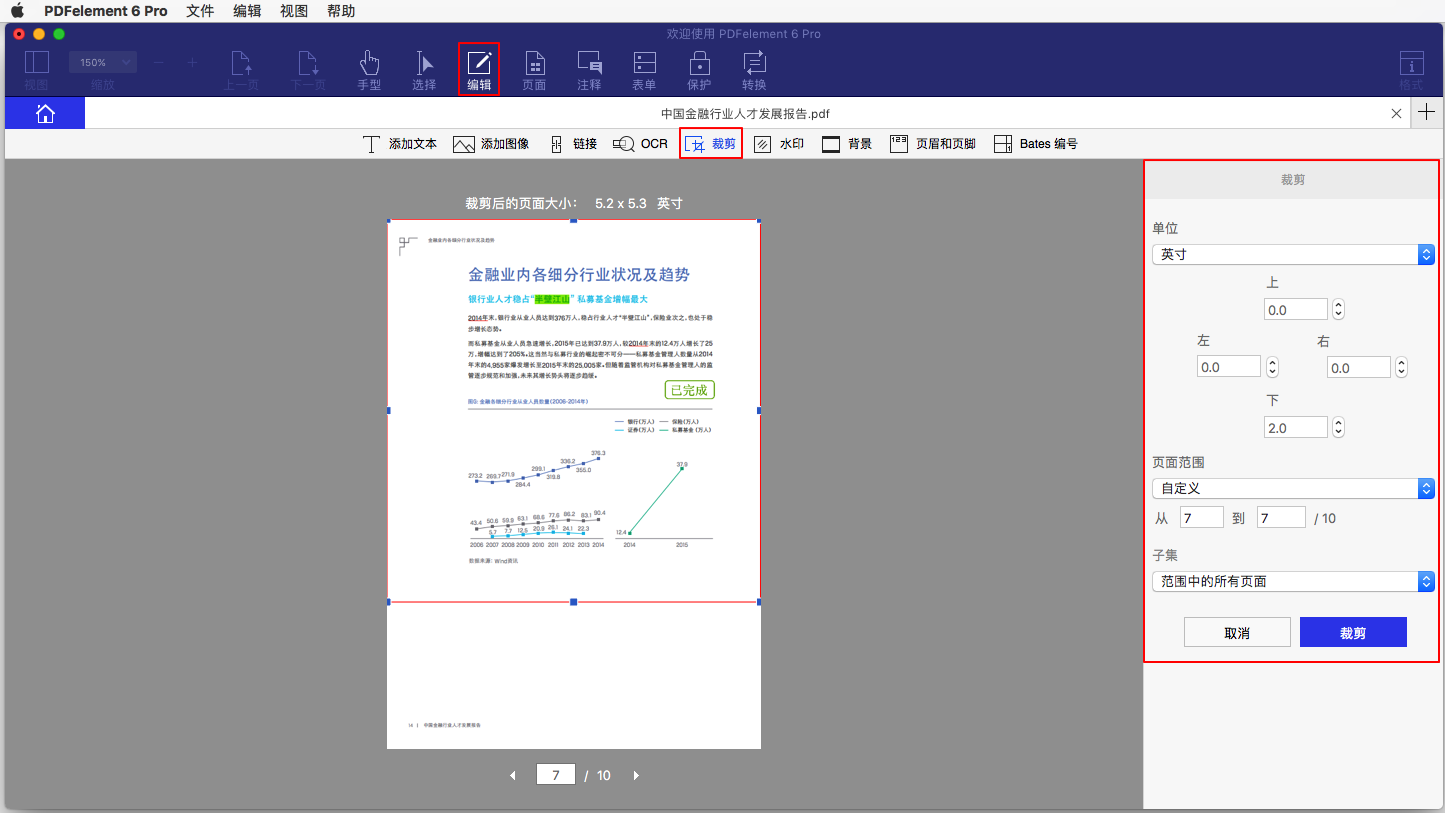Click the Bates numbering tool

click(x=1035, y=144)
